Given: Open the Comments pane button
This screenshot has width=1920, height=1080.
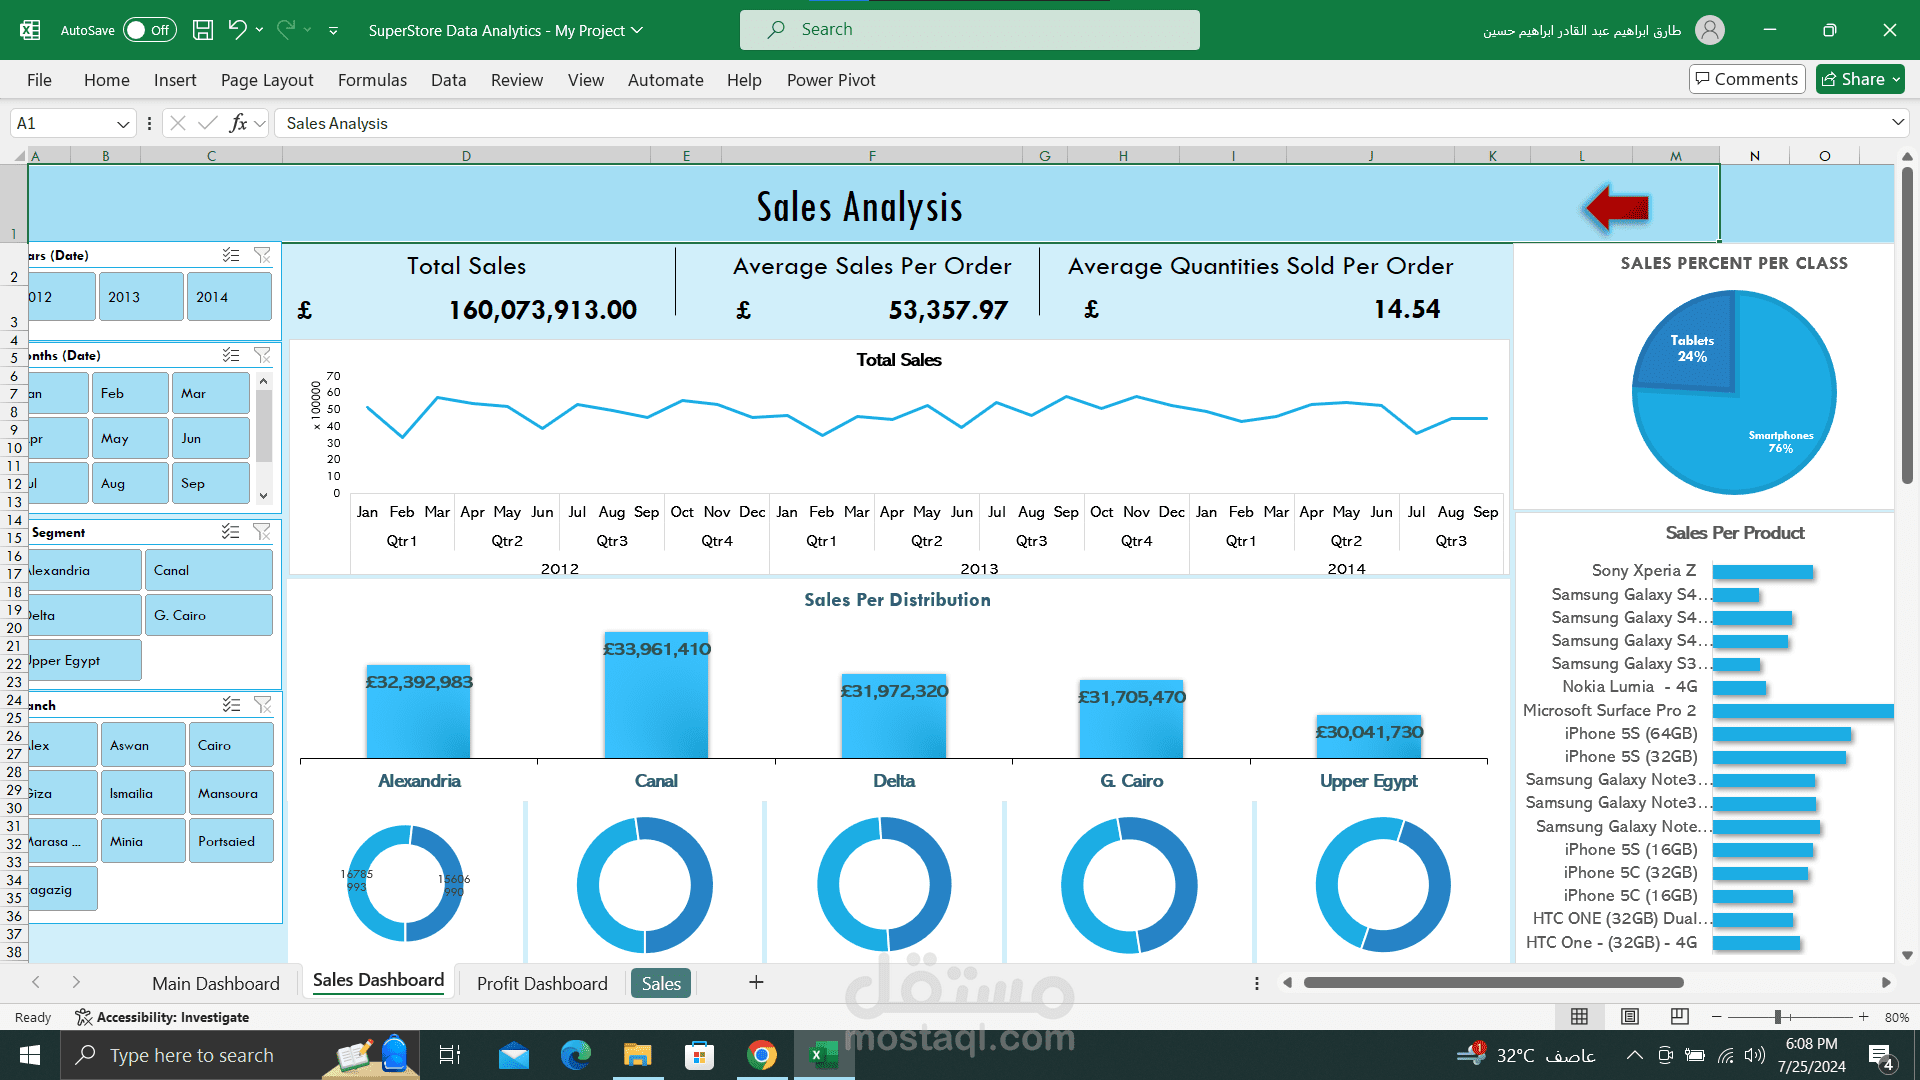Looking at the screenshot, I should click(1747, 79).
